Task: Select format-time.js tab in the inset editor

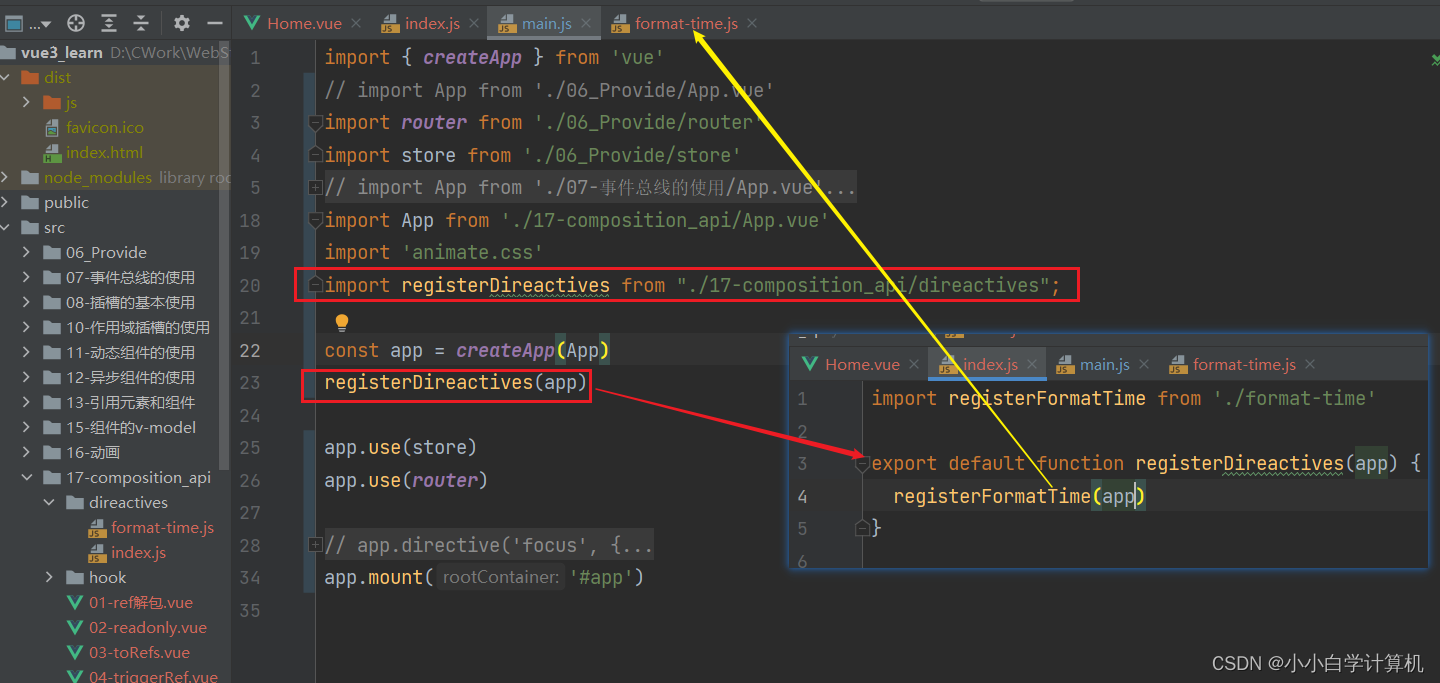Action: [1243, 365]
